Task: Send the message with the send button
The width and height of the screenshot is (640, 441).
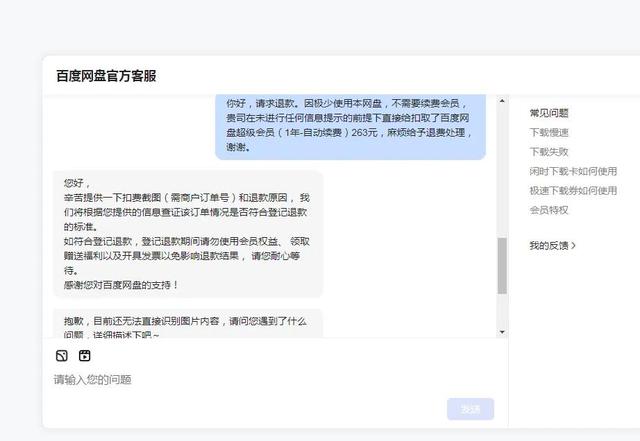Action: click(470, 409)
